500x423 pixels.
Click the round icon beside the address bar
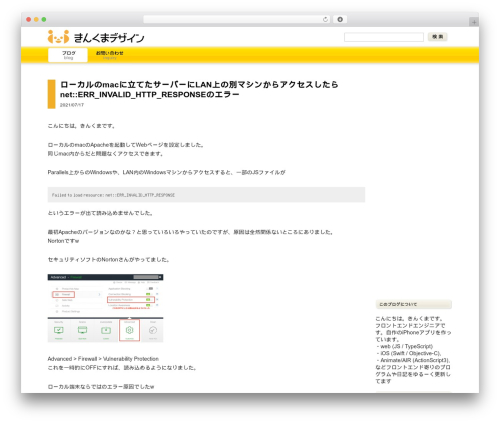click(340, 19)
